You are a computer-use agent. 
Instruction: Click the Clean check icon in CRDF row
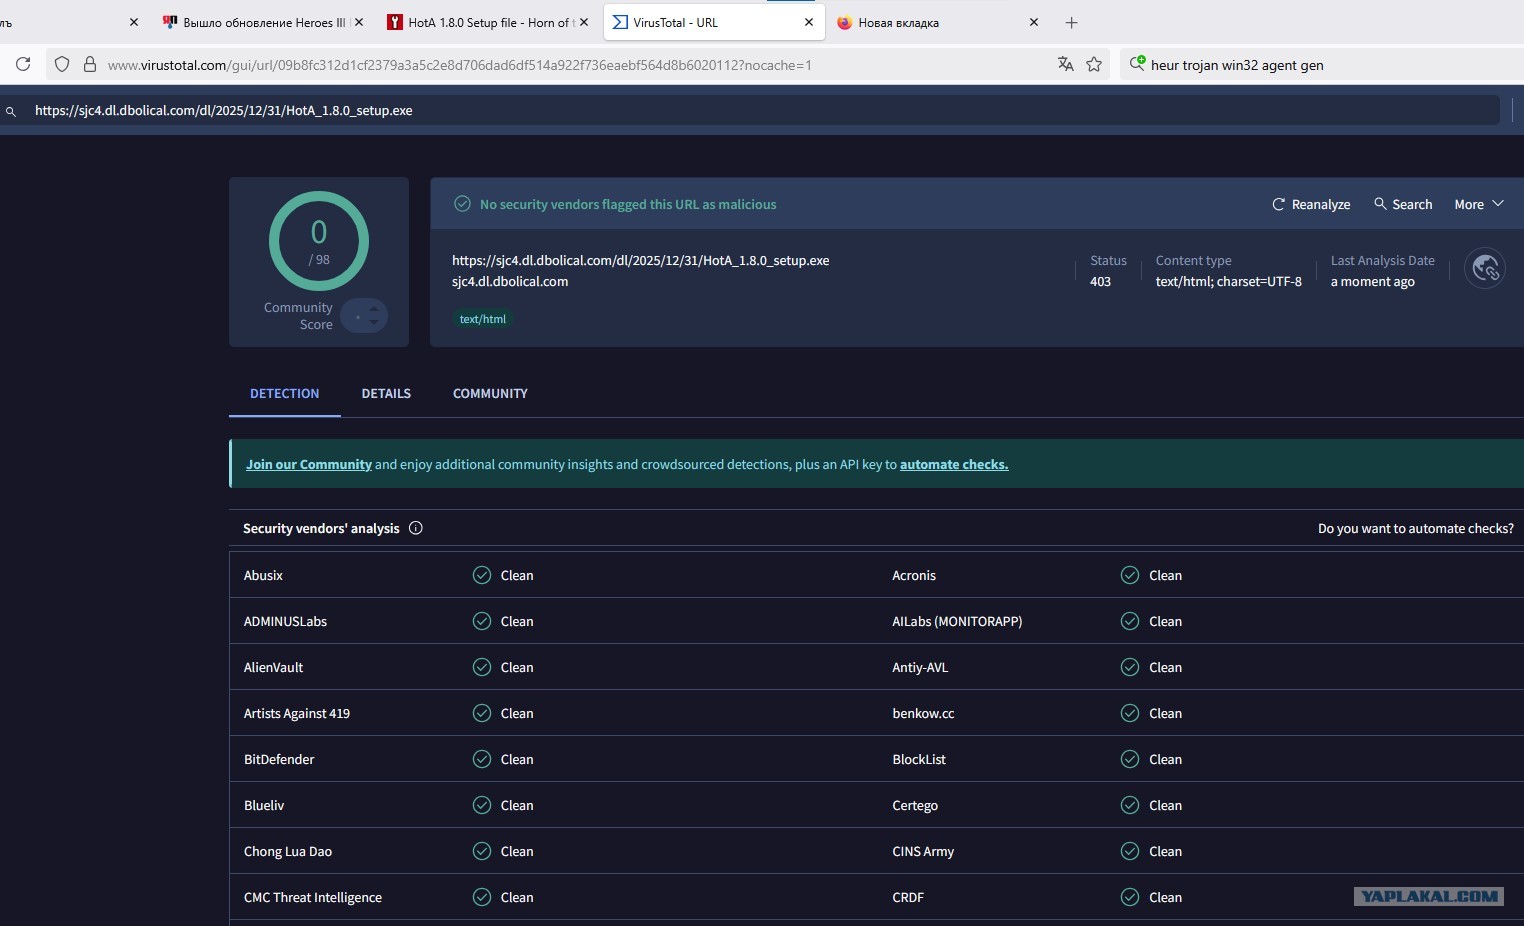(1130, 897)
